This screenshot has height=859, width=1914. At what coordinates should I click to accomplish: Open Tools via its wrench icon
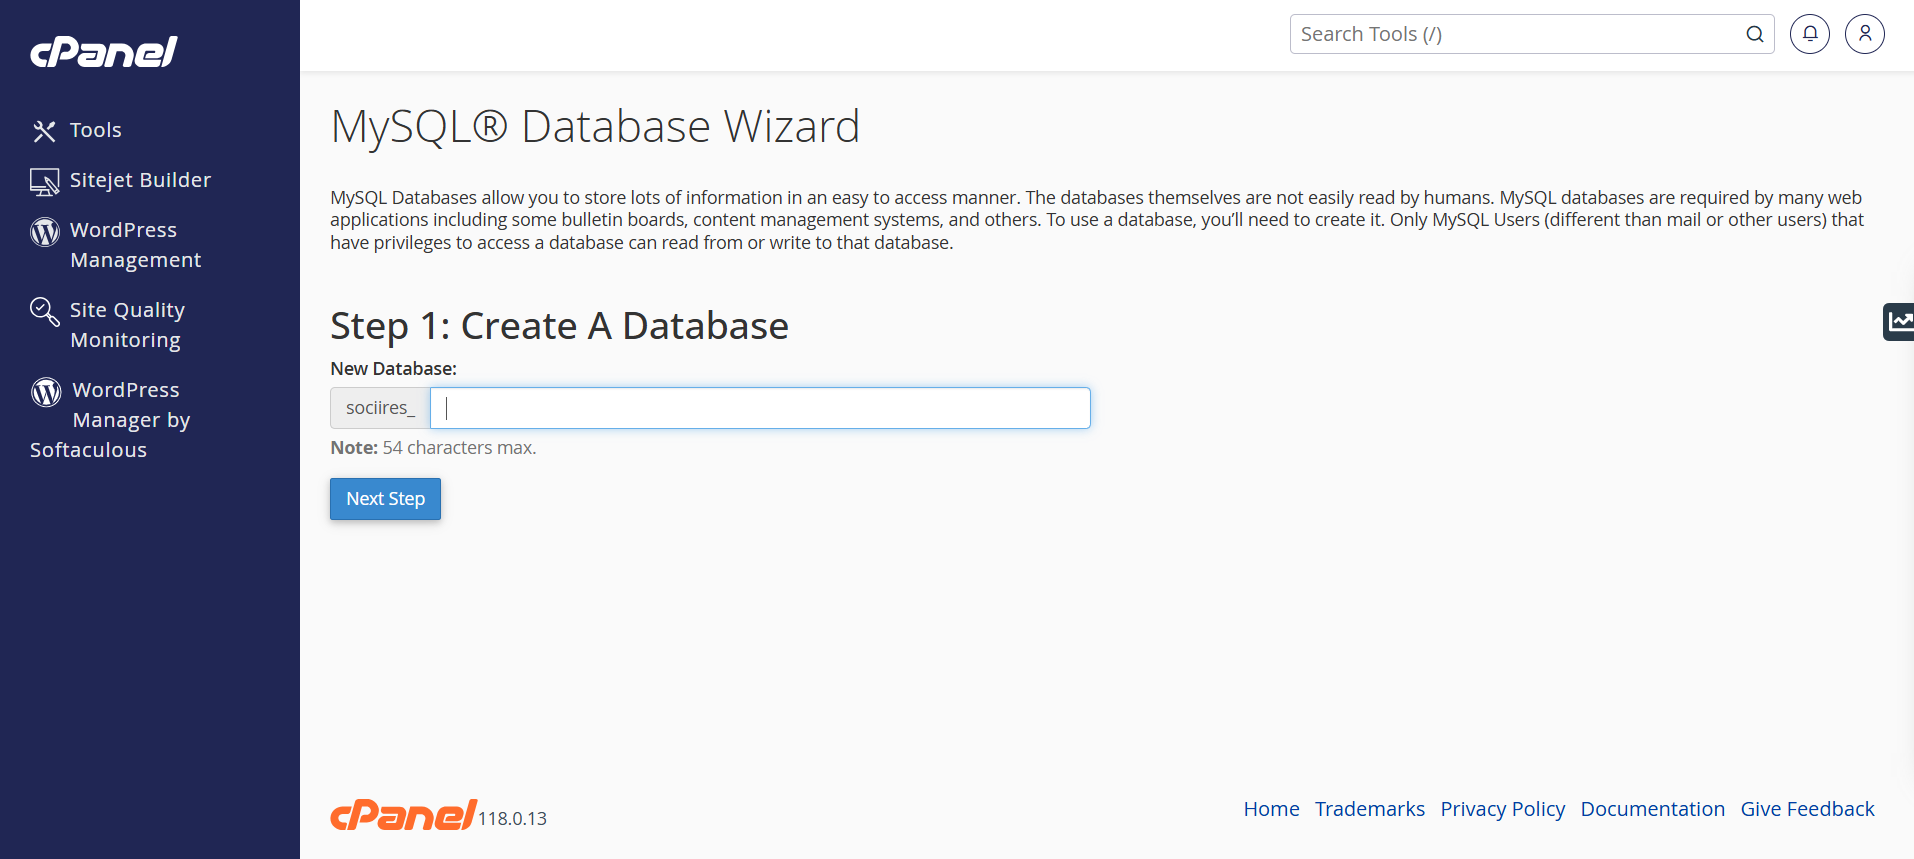44,131
